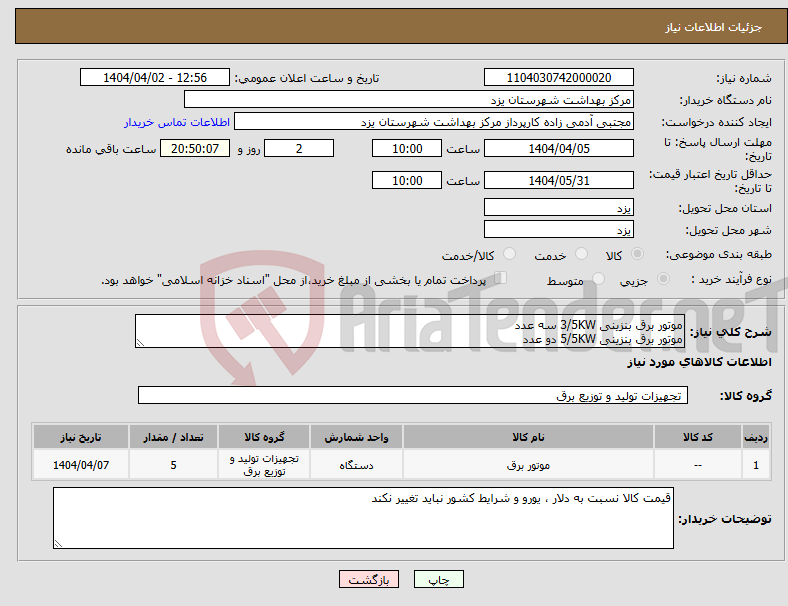The height and width of the screenshot is (606, 788).
Task: Click the table cell تجهیزات تولید و توزیع برق
Action: [x=264, y=465]
